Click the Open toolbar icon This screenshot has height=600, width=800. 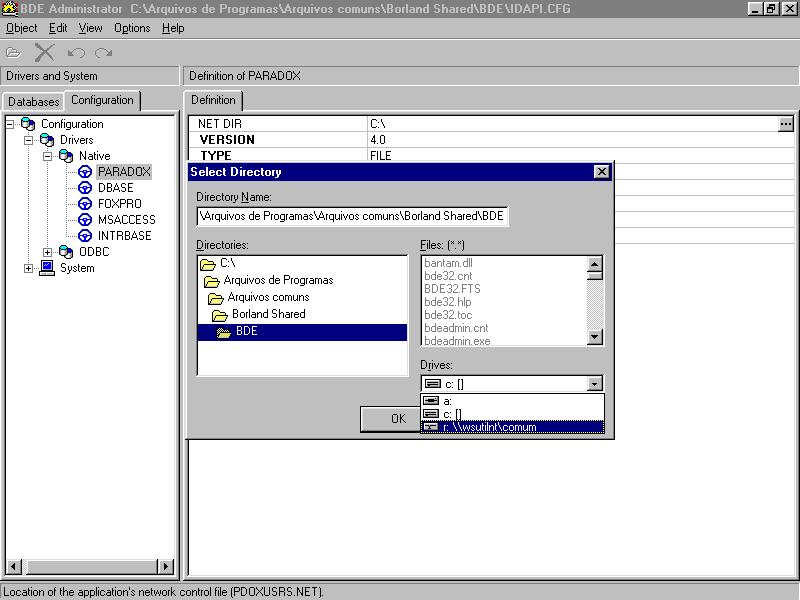tap(14, 53)
